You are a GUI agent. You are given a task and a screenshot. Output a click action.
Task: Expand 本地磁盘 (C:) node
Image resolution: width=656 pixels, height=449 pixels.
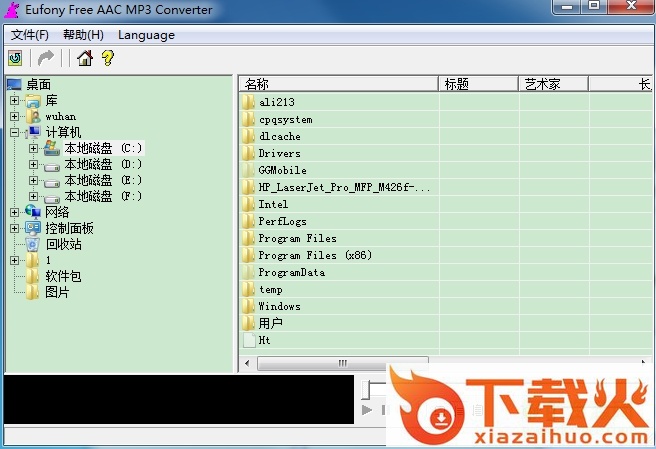point(33,148)
